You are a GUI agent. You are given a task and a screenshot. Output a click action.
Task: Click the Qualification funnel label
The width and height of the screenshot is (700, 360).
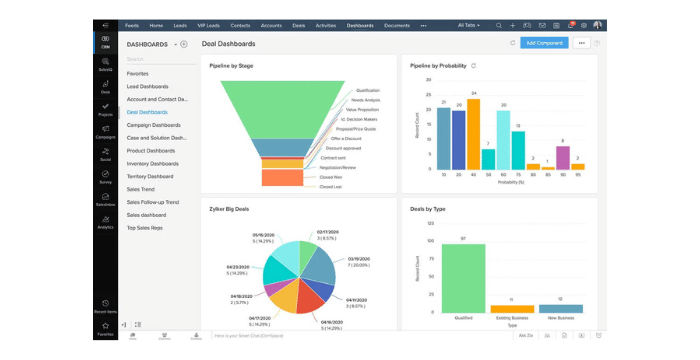[x=368, y=91]
